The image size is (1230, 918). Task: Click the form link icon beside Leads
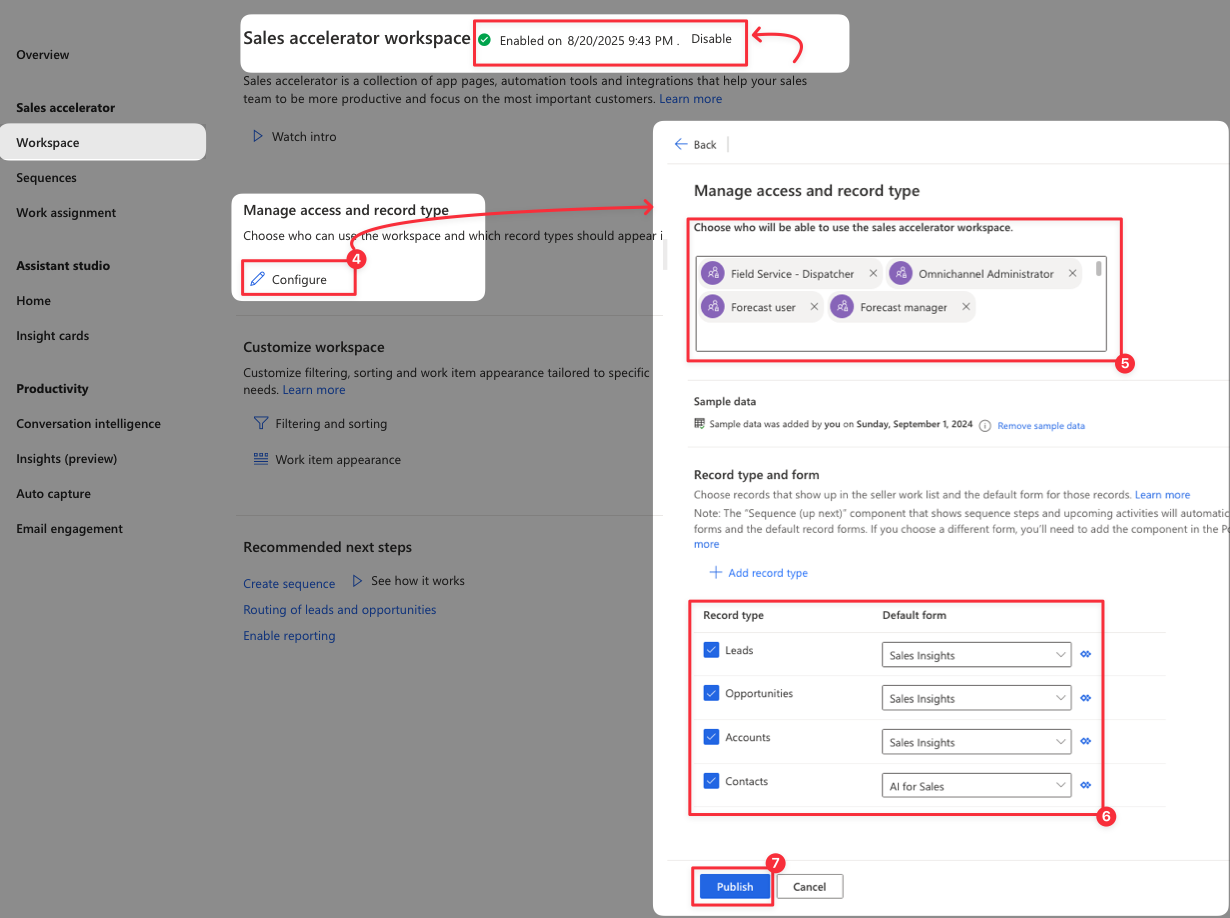click(x=1086, y=655)
